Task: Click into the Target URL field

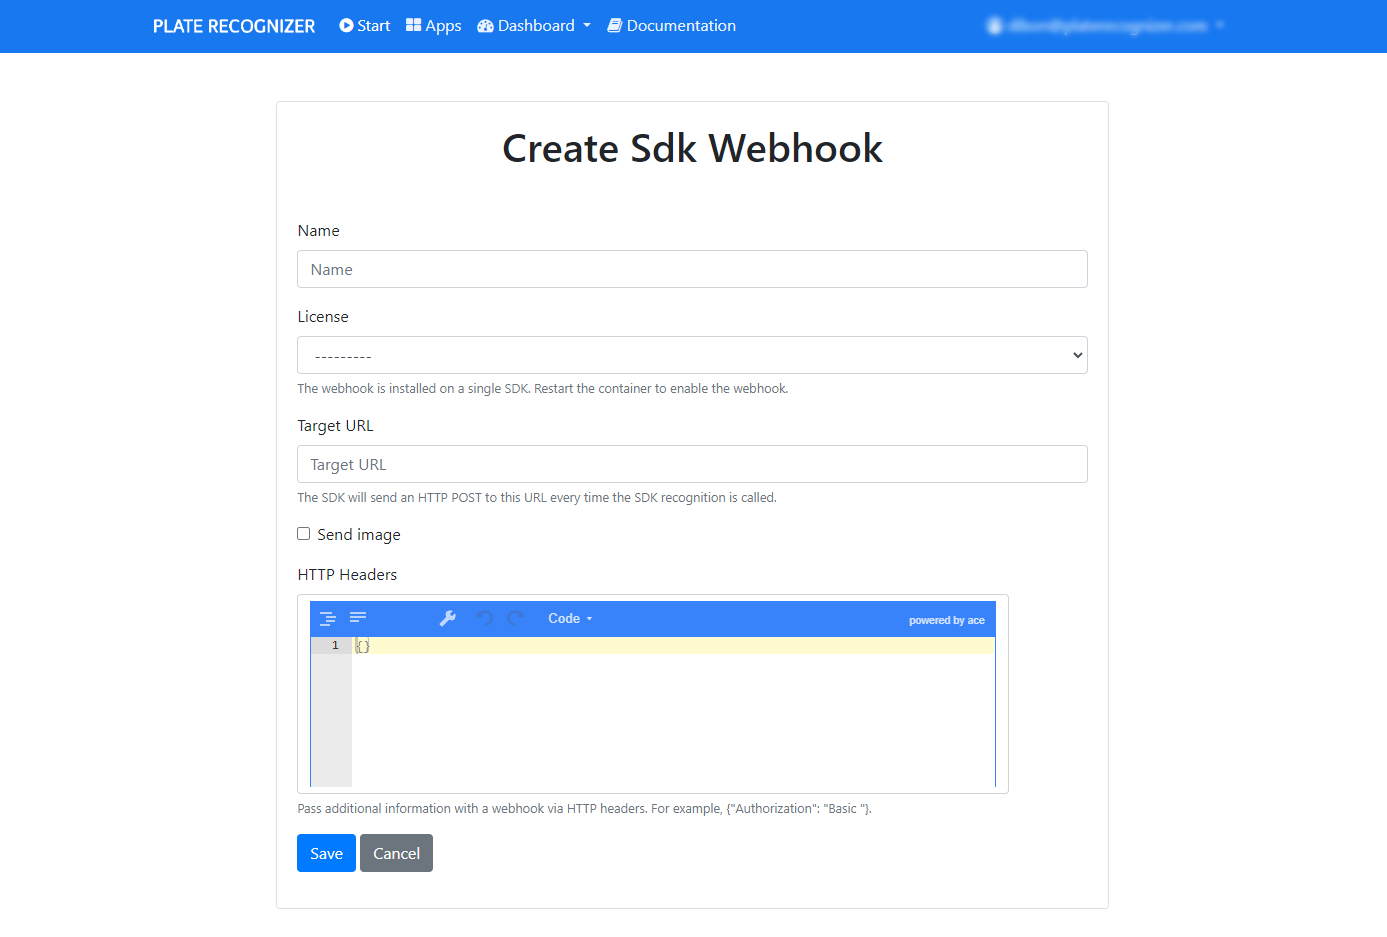Action: coord(692,464)
